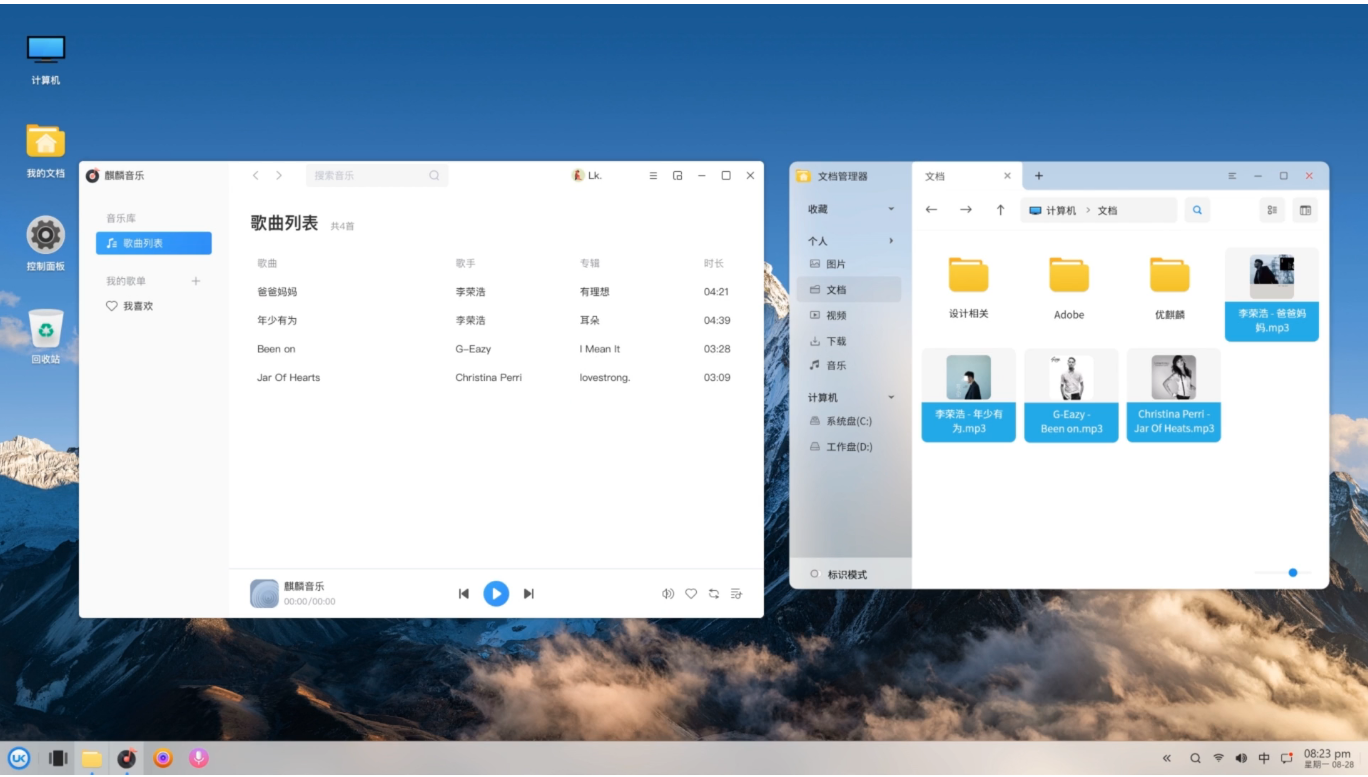Click the 搜索音乐 search field
This screenshot has width=1368, height=777.
point(377,175)
